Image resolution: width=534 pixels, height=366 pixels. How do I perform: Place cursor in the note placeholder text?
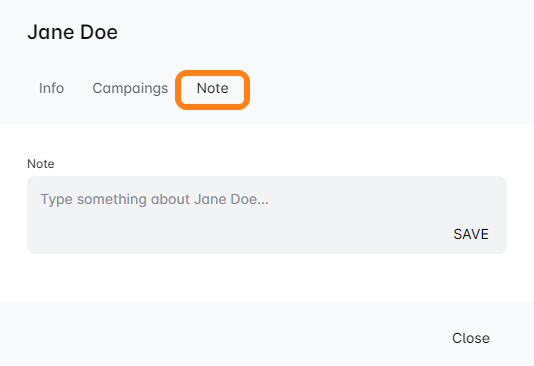click(x=155, y=199)
